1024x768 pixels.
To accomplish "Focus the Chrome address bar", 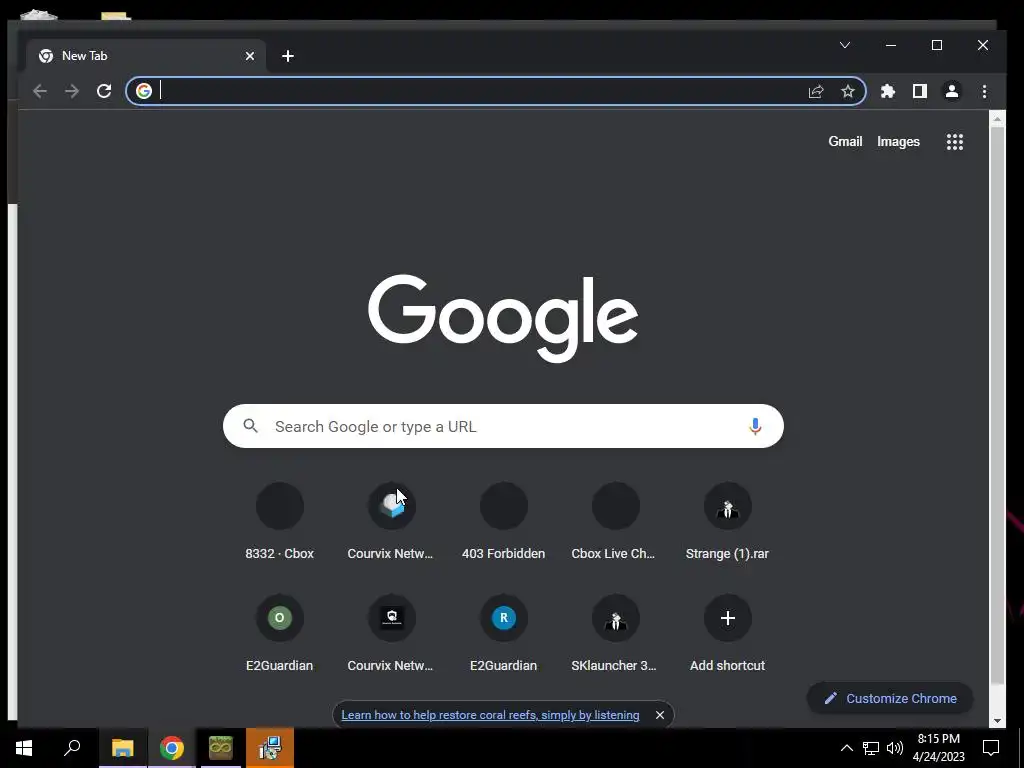I will click(x=480, y=91).
